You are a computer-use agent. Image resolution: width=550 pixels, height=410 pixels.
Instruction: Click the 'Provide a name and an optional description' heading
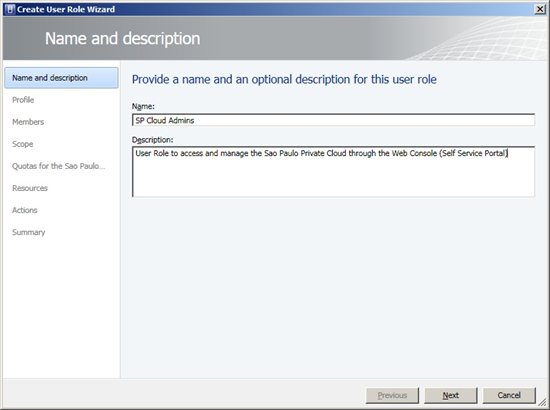[284, 79]
